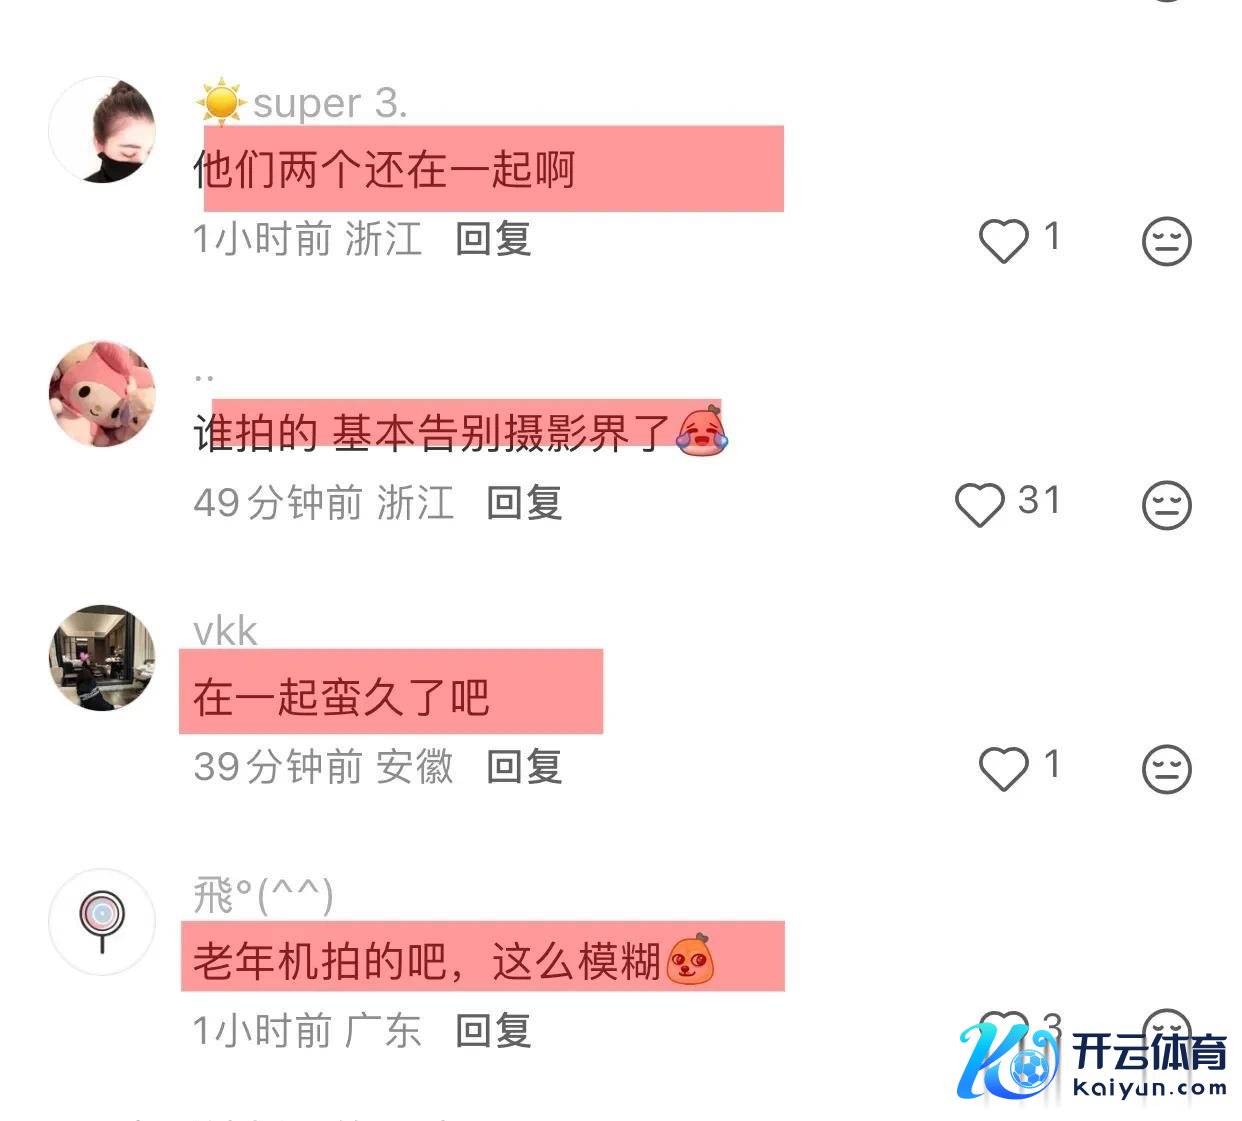Like vkk's comment with the heart icon
The width and height of the screenshot is (1242, 1121).
coord(1003,769)
